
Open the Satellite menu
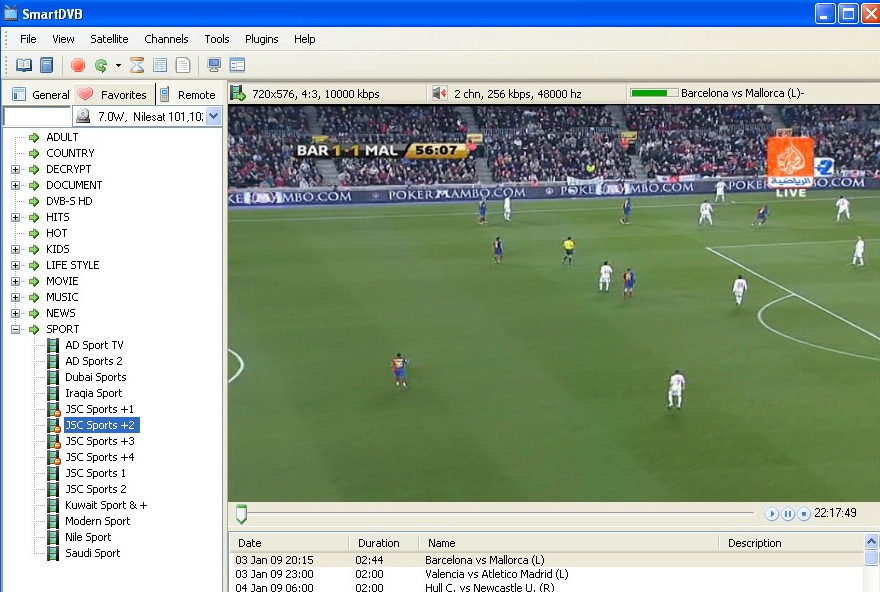click(109, 39)
